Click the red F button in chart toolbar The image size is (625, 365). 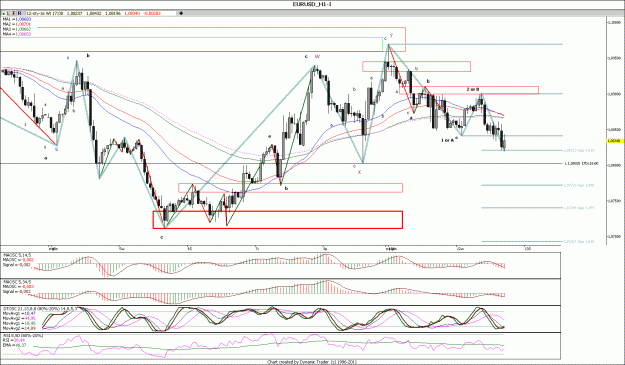[14, 13]
